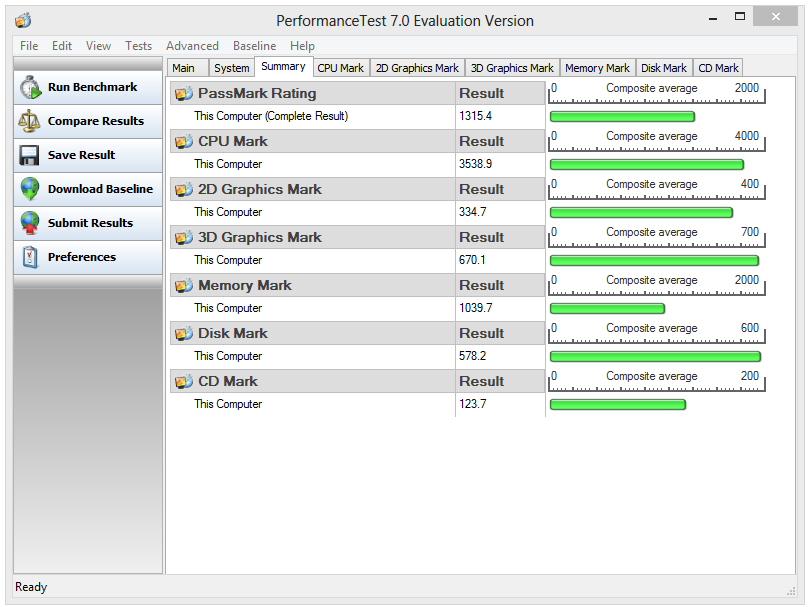
Task: Select the Summary tab
Action: pyautogui.click(x=283, y=66)
